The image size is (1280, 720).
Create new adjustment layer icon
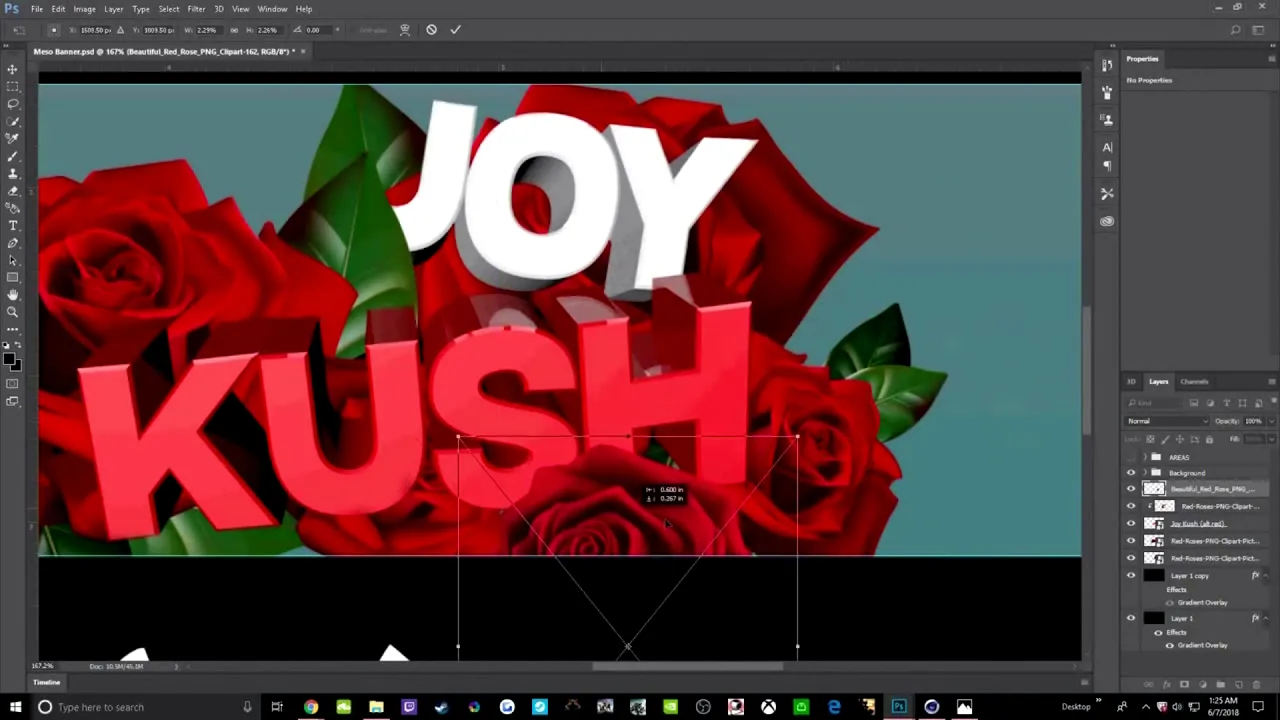[1202, 685]
